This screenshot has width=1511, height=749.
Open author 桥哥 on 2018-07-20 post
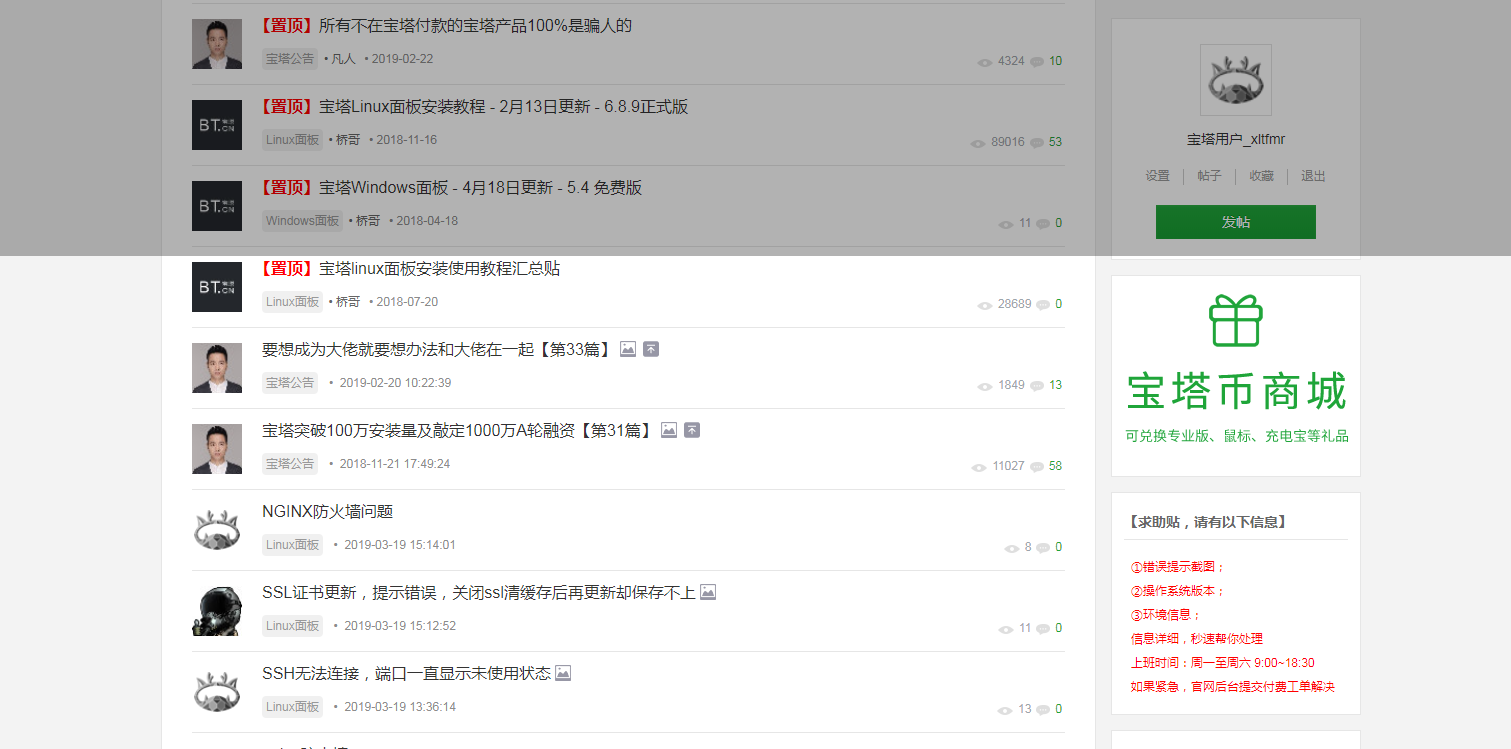(348, 302)
